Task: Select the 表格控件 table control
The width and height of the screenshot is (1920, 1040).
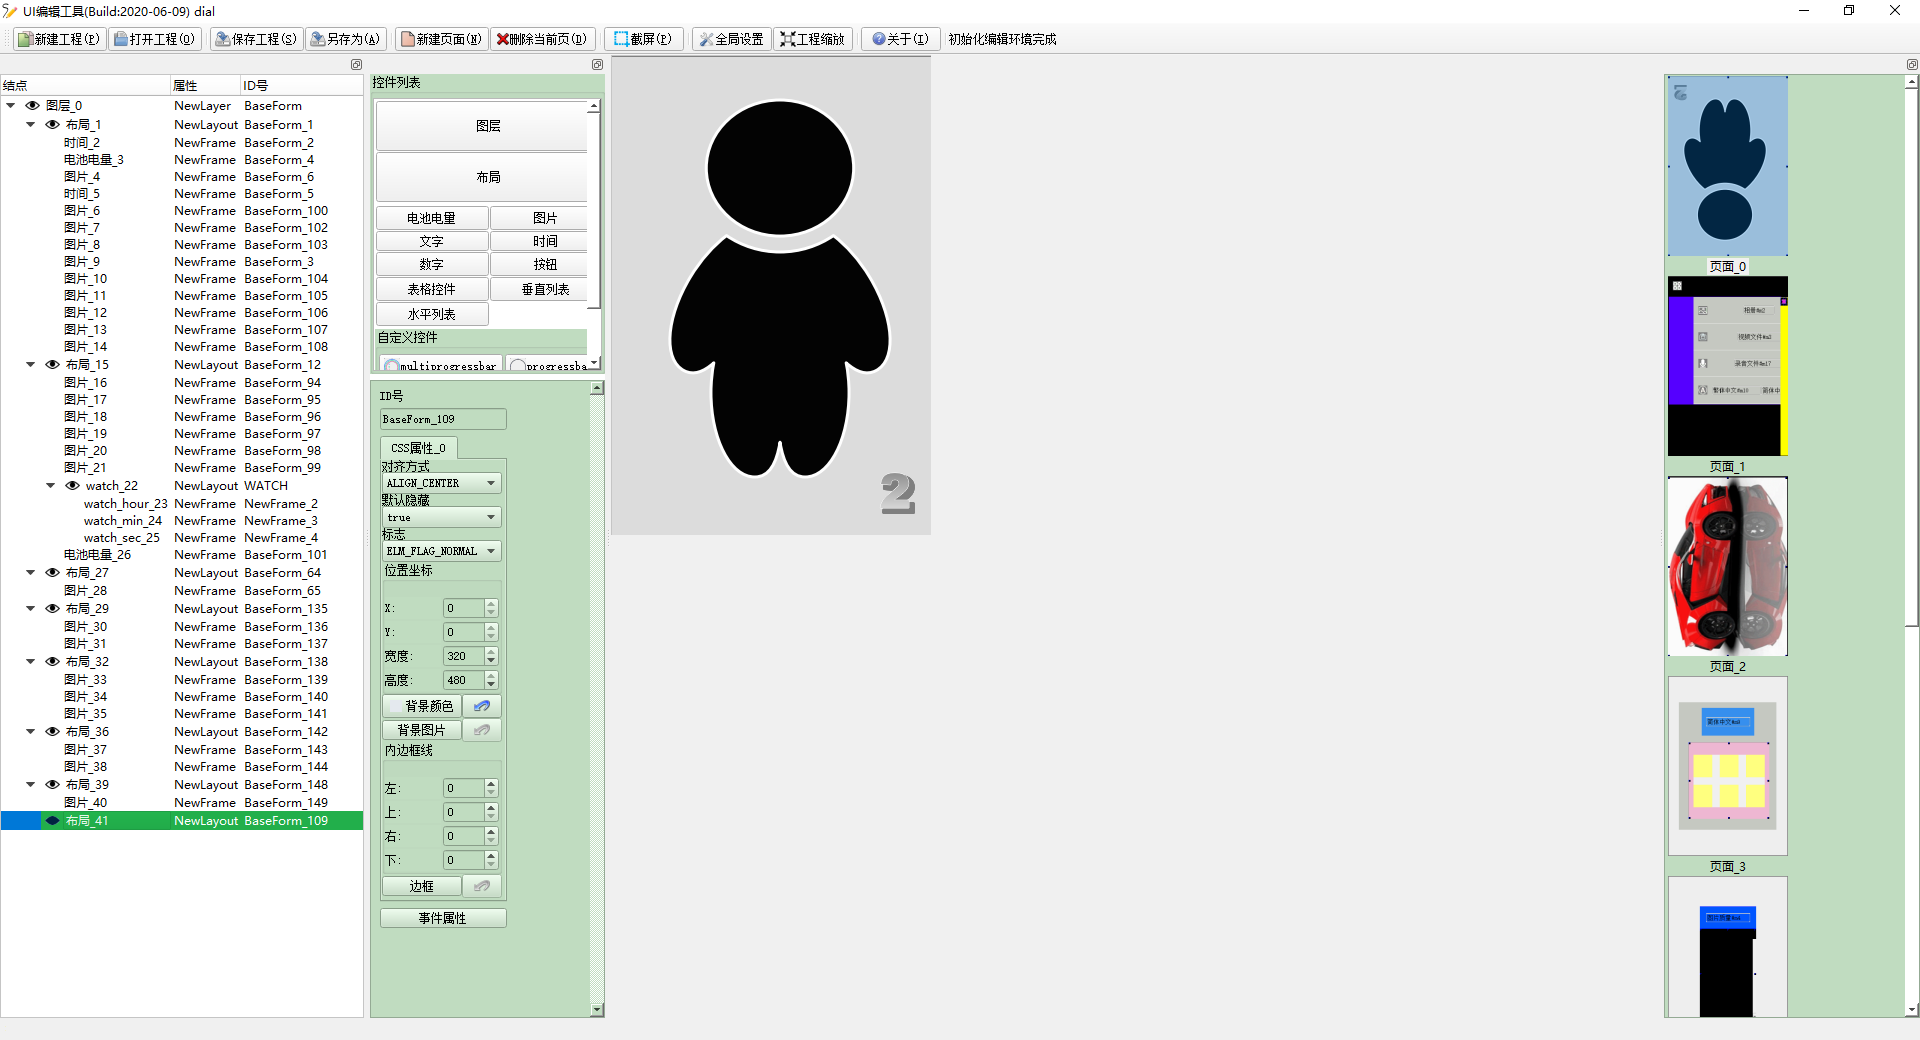Action: [x=431, y=289]
